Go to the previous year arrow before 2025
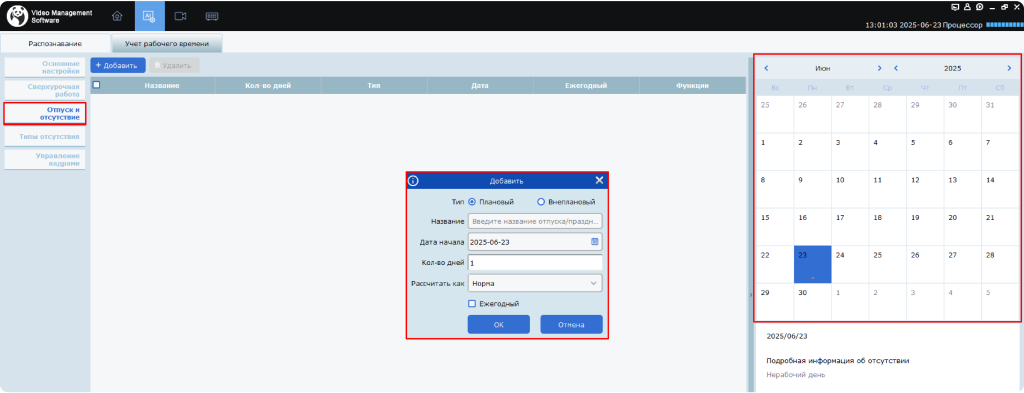 tap(895, 68)
